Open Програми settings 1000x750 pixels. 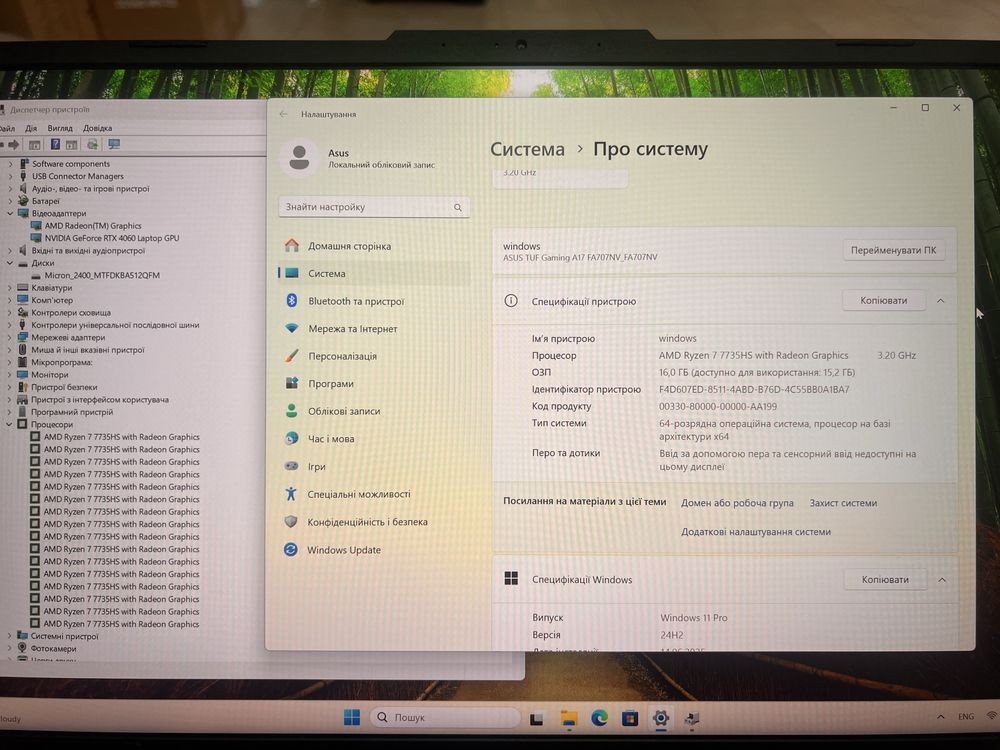(x=330, y=383)
